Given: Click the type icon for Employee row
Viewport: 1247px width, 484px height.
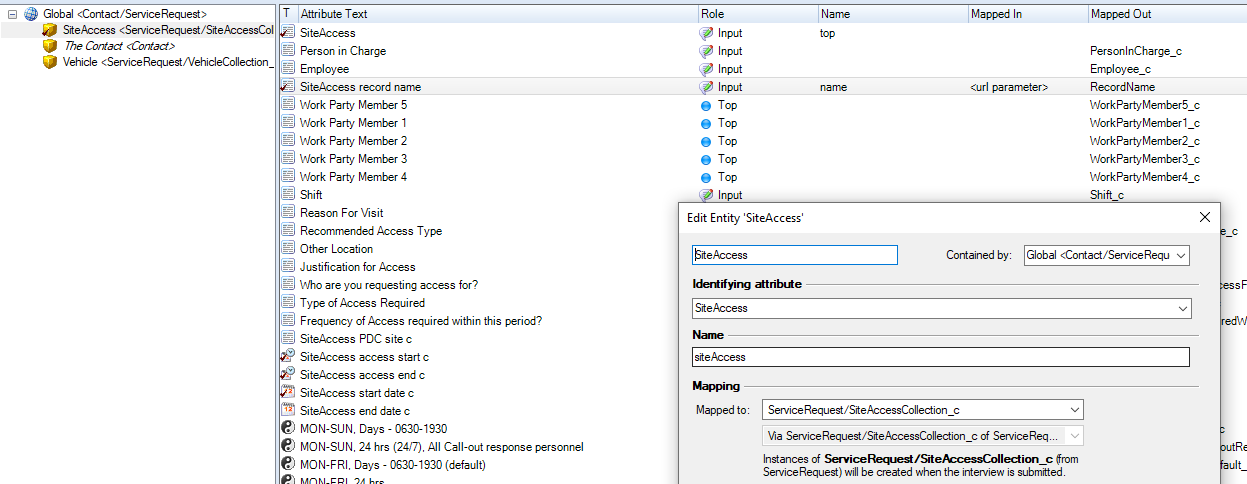Looking at the screenshot, I should (x=288, y=69).
